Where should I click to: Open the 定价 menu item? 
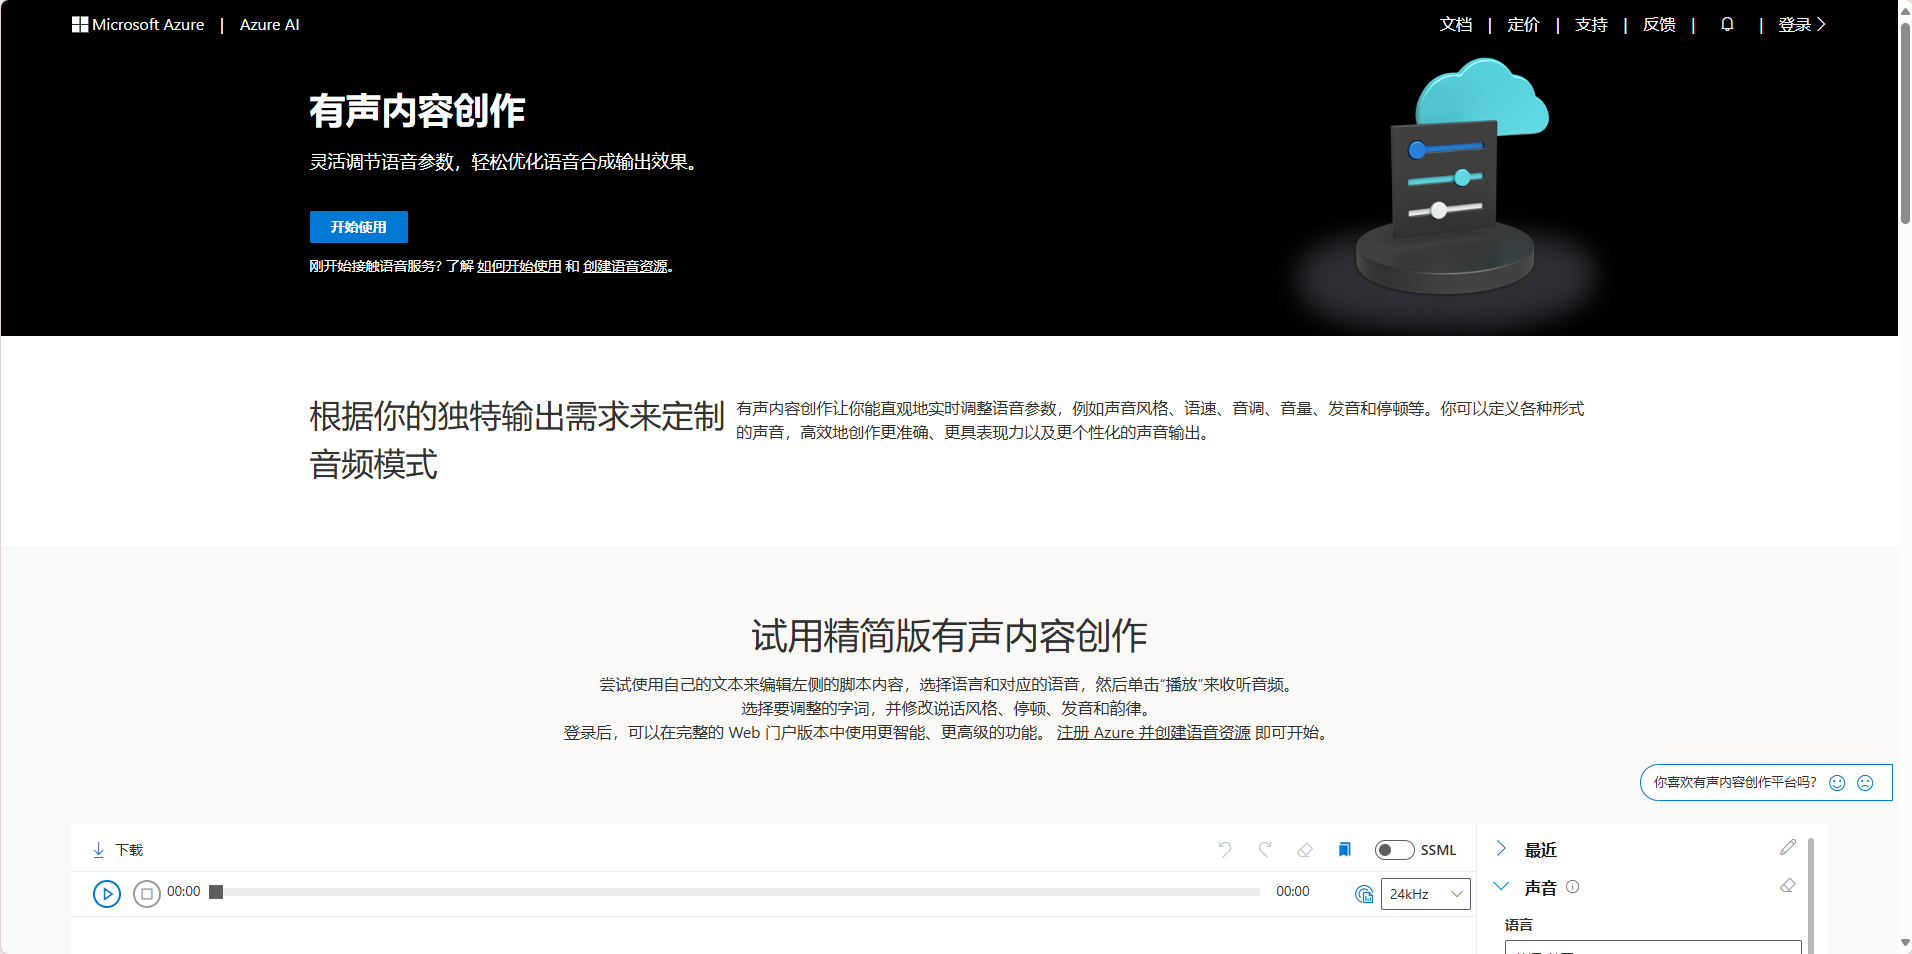(x=1523, y=25)
